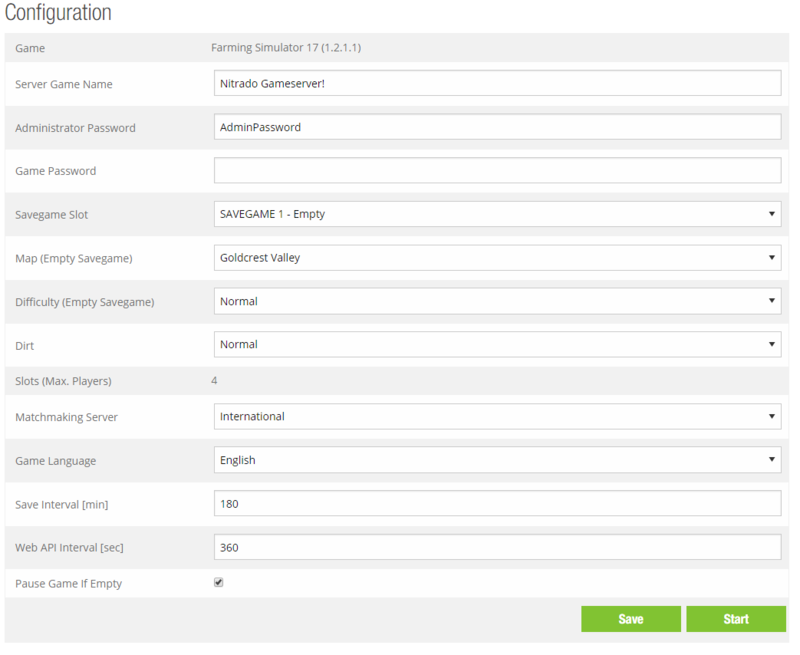
Task: Click the Matchmaking Server label
Action: point(66,417)
